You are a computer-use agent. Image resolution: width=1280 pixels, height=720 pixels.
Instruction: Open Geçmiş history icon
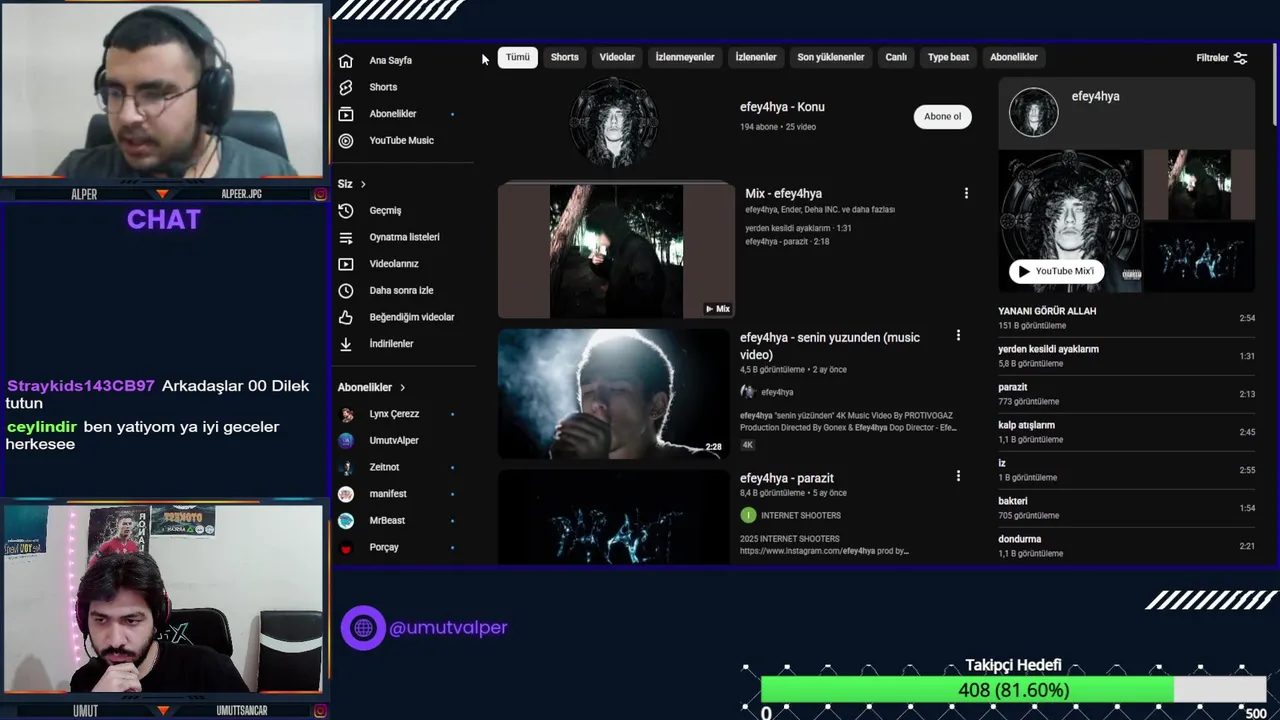[x=345, y=211]
